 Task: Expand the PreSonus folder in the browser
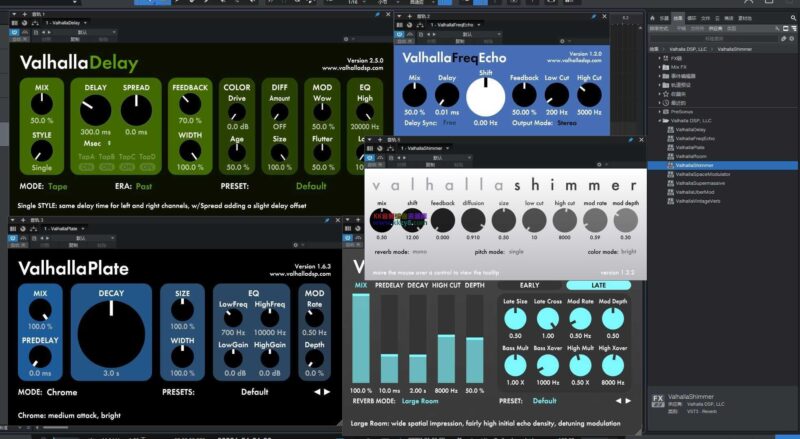[x=660, y=112]
